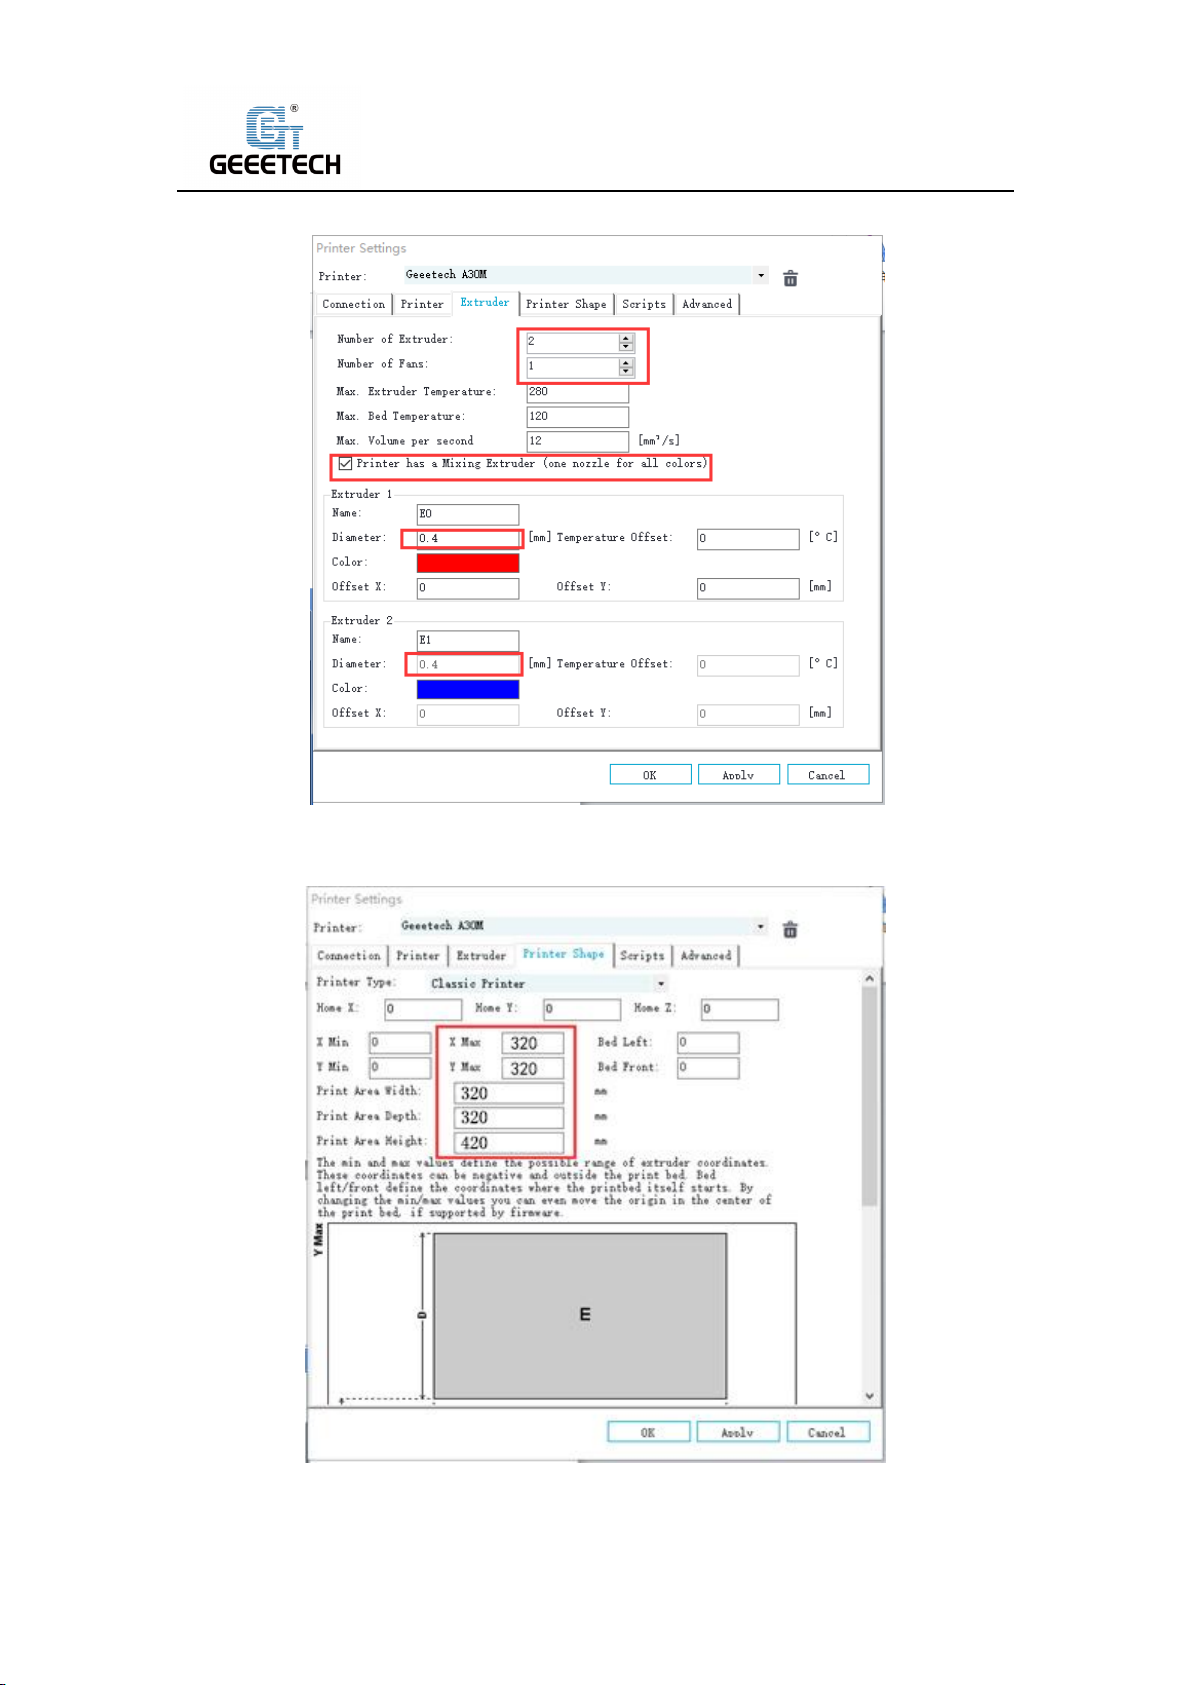Click the Extruder 2 Diameter field
The width and height of the screenshot is (1192, 1685).
coord(468,665)
